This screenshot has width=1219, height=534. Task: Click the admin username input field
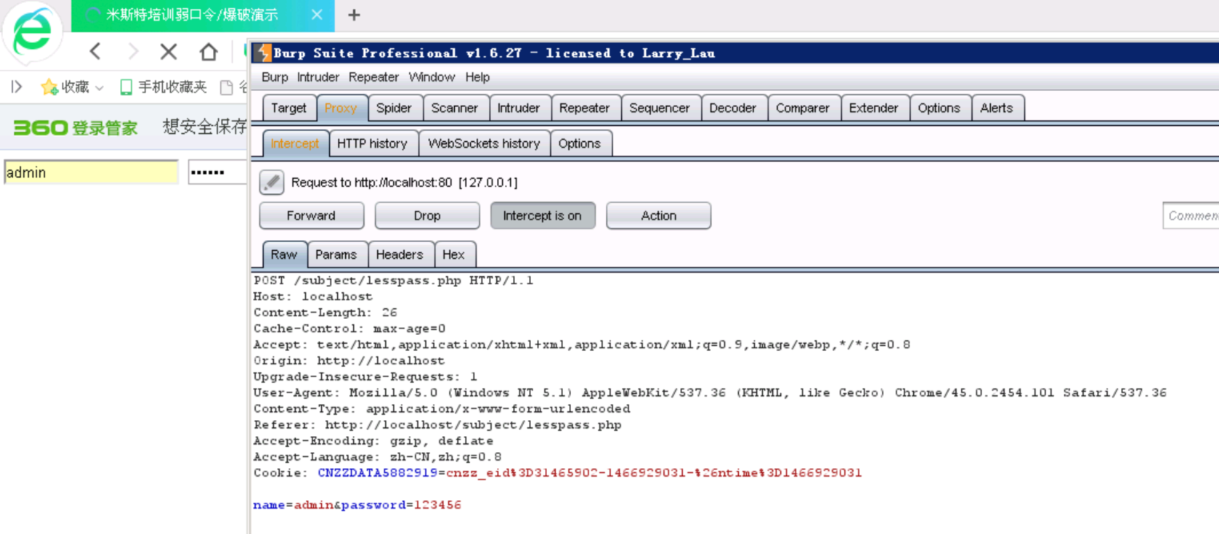[90, 172]
